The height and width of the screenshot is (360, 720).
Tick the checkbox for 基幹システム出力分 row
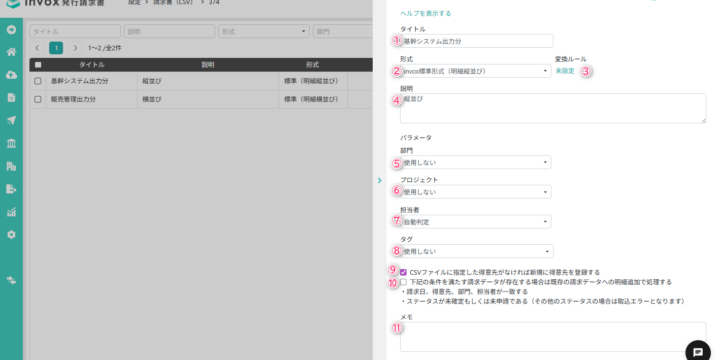pyautogui.click(x=38, y=81)
